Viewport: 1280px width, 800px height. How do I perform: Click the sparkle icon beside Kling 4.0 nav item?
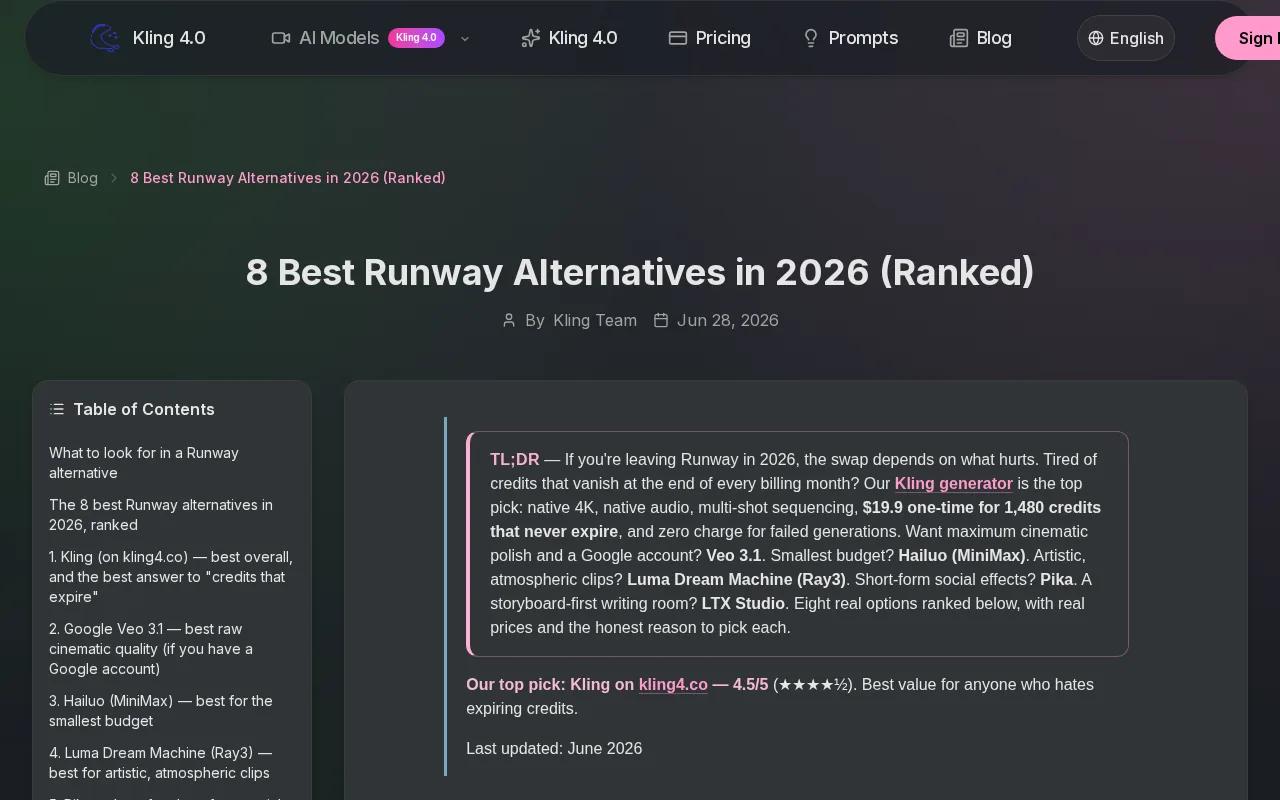530,38
